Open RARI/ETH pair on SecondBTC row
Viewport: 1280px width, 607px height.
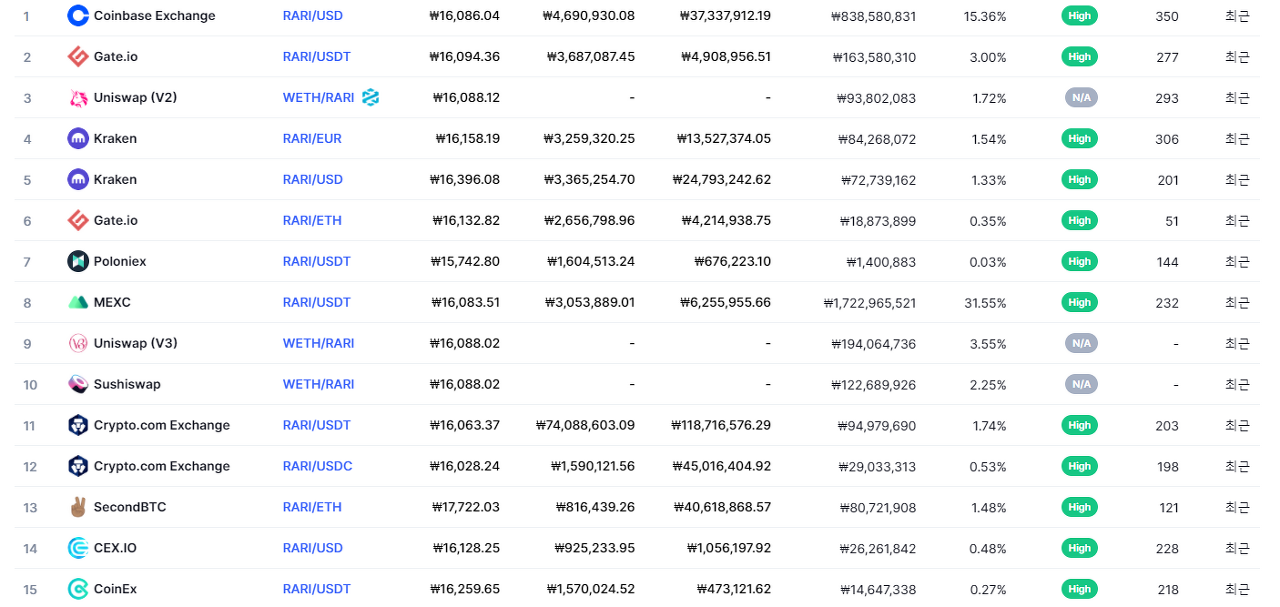point(312,508)
